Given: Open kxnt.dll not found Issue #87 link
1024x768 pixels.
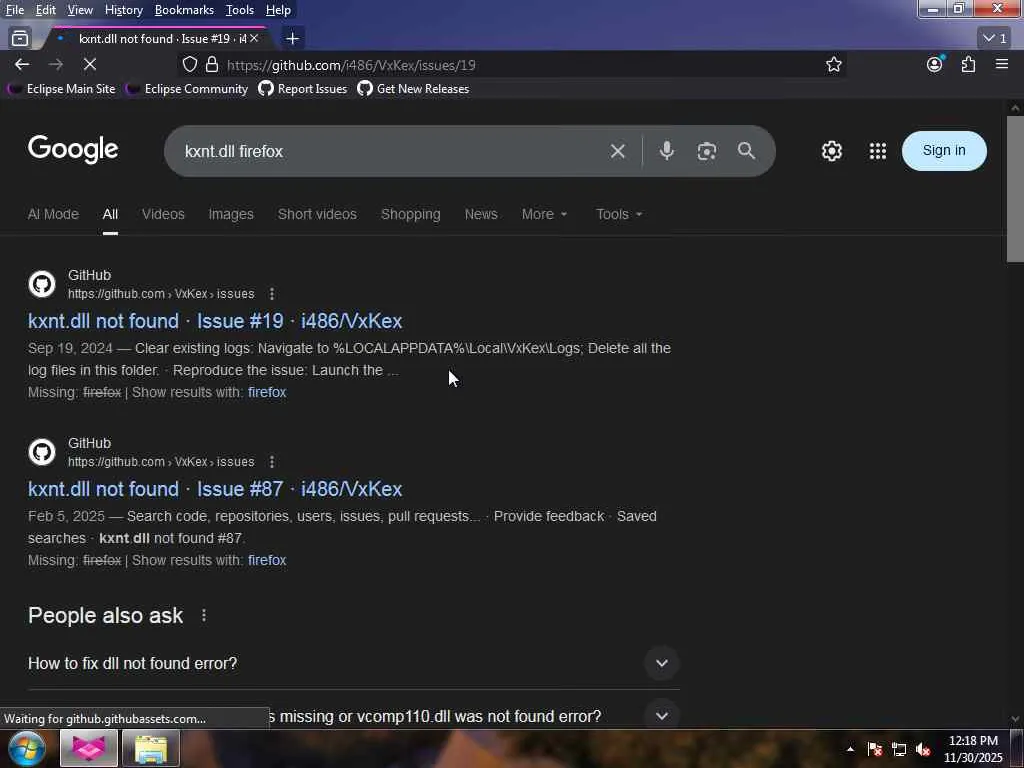Looking at the screenshot, I should point(215,489).
